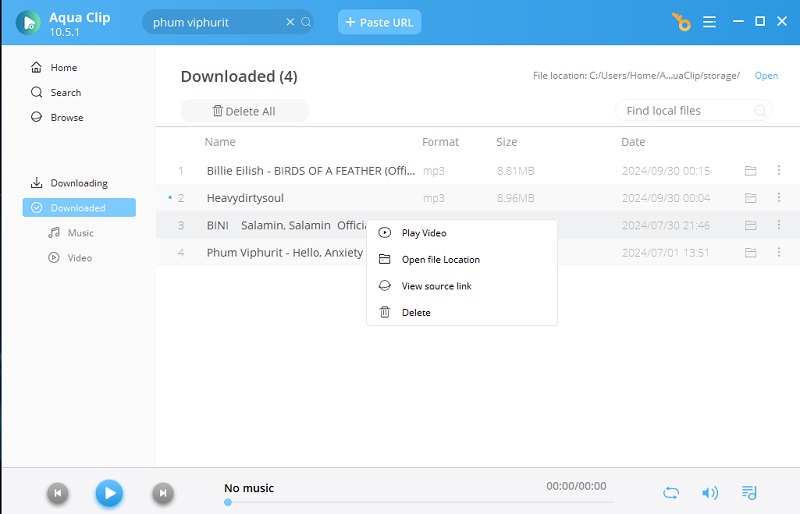Open folder for Phum Viphurit track

pyautogui.click(x=750, y=253)
